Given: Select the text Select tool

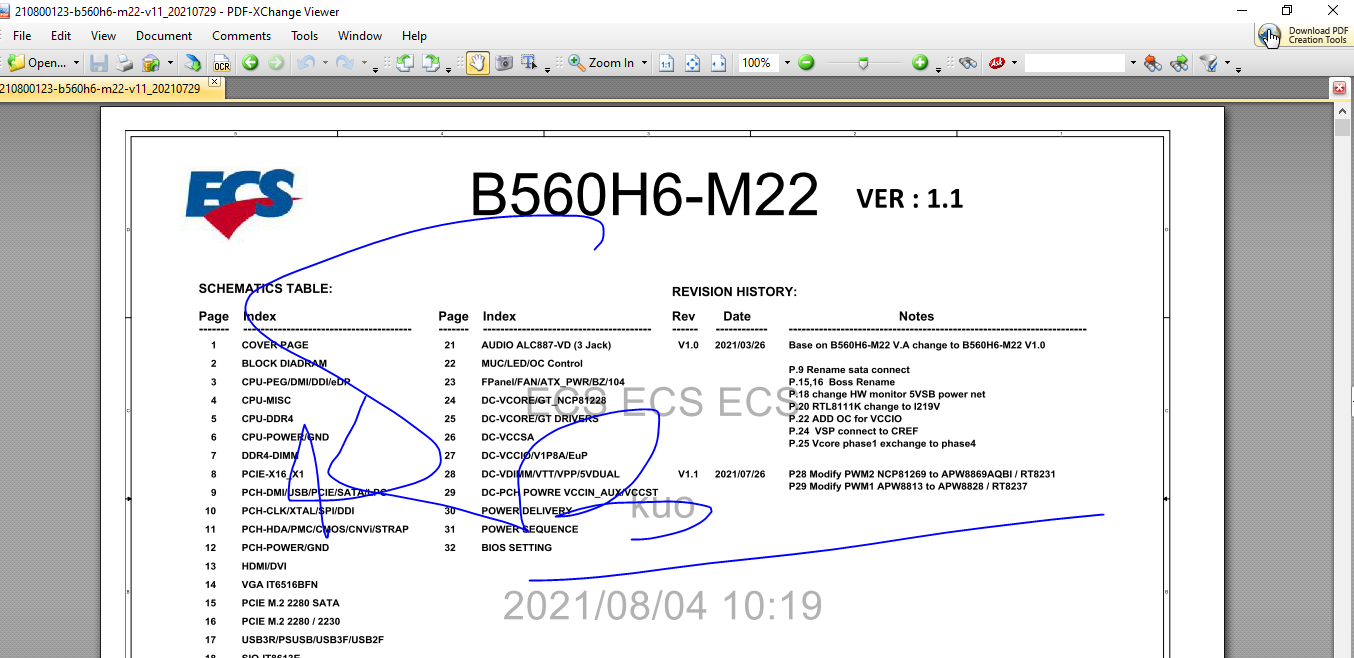Looking at the screenshot, I should point(530,62).
